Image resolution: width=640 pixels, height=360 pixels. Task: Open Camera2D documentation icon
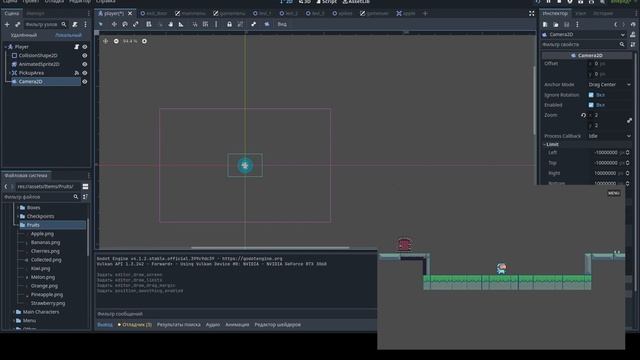633,35
